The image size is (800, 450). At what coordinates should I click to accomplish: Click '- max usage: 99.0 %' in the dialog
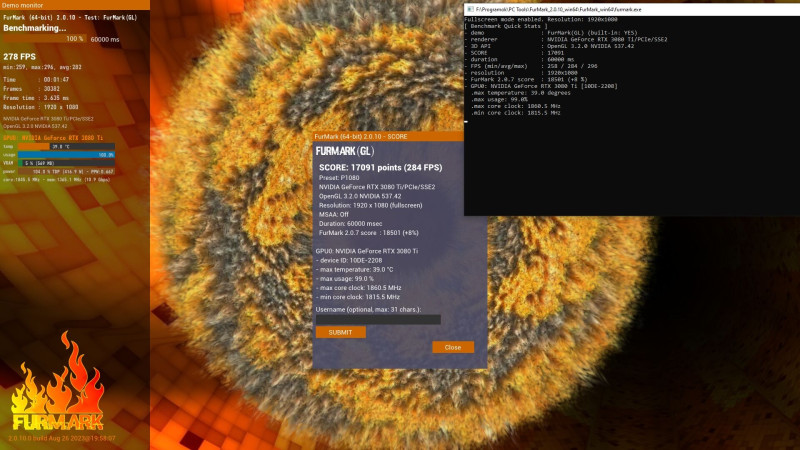(345, 279)
